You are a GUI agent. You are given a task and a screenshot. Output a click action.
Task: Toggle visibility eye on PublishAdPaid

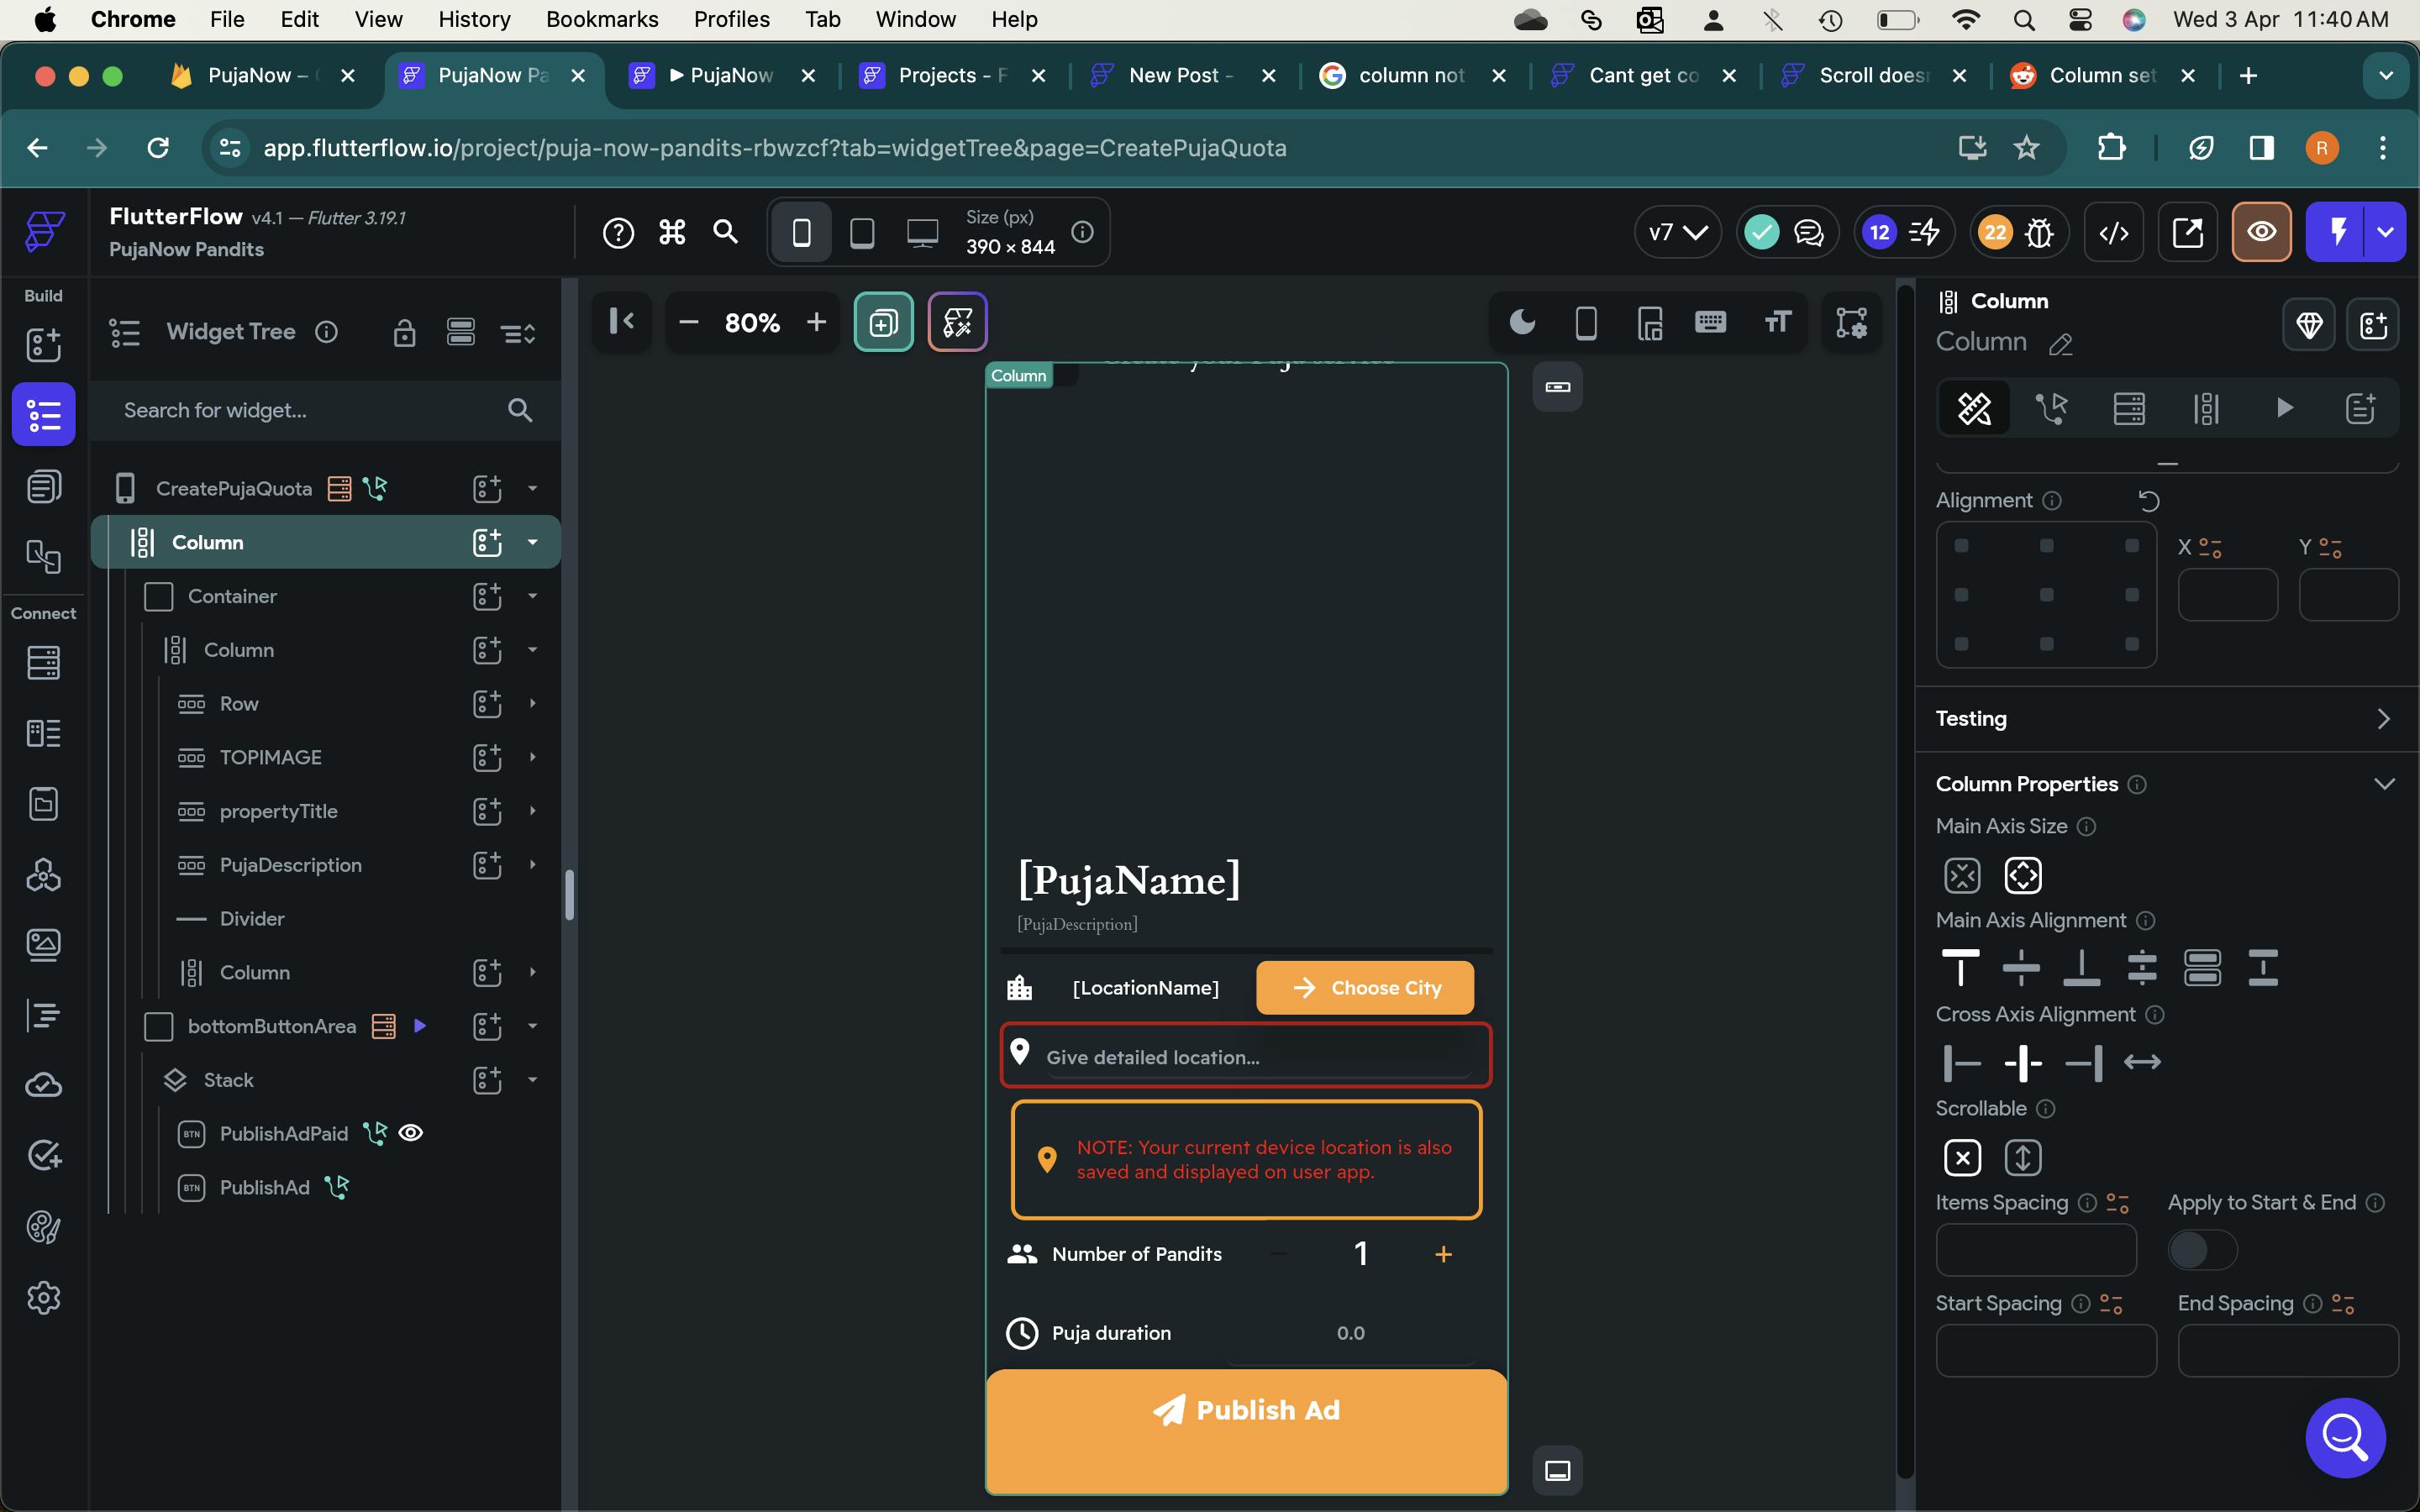411,1133
